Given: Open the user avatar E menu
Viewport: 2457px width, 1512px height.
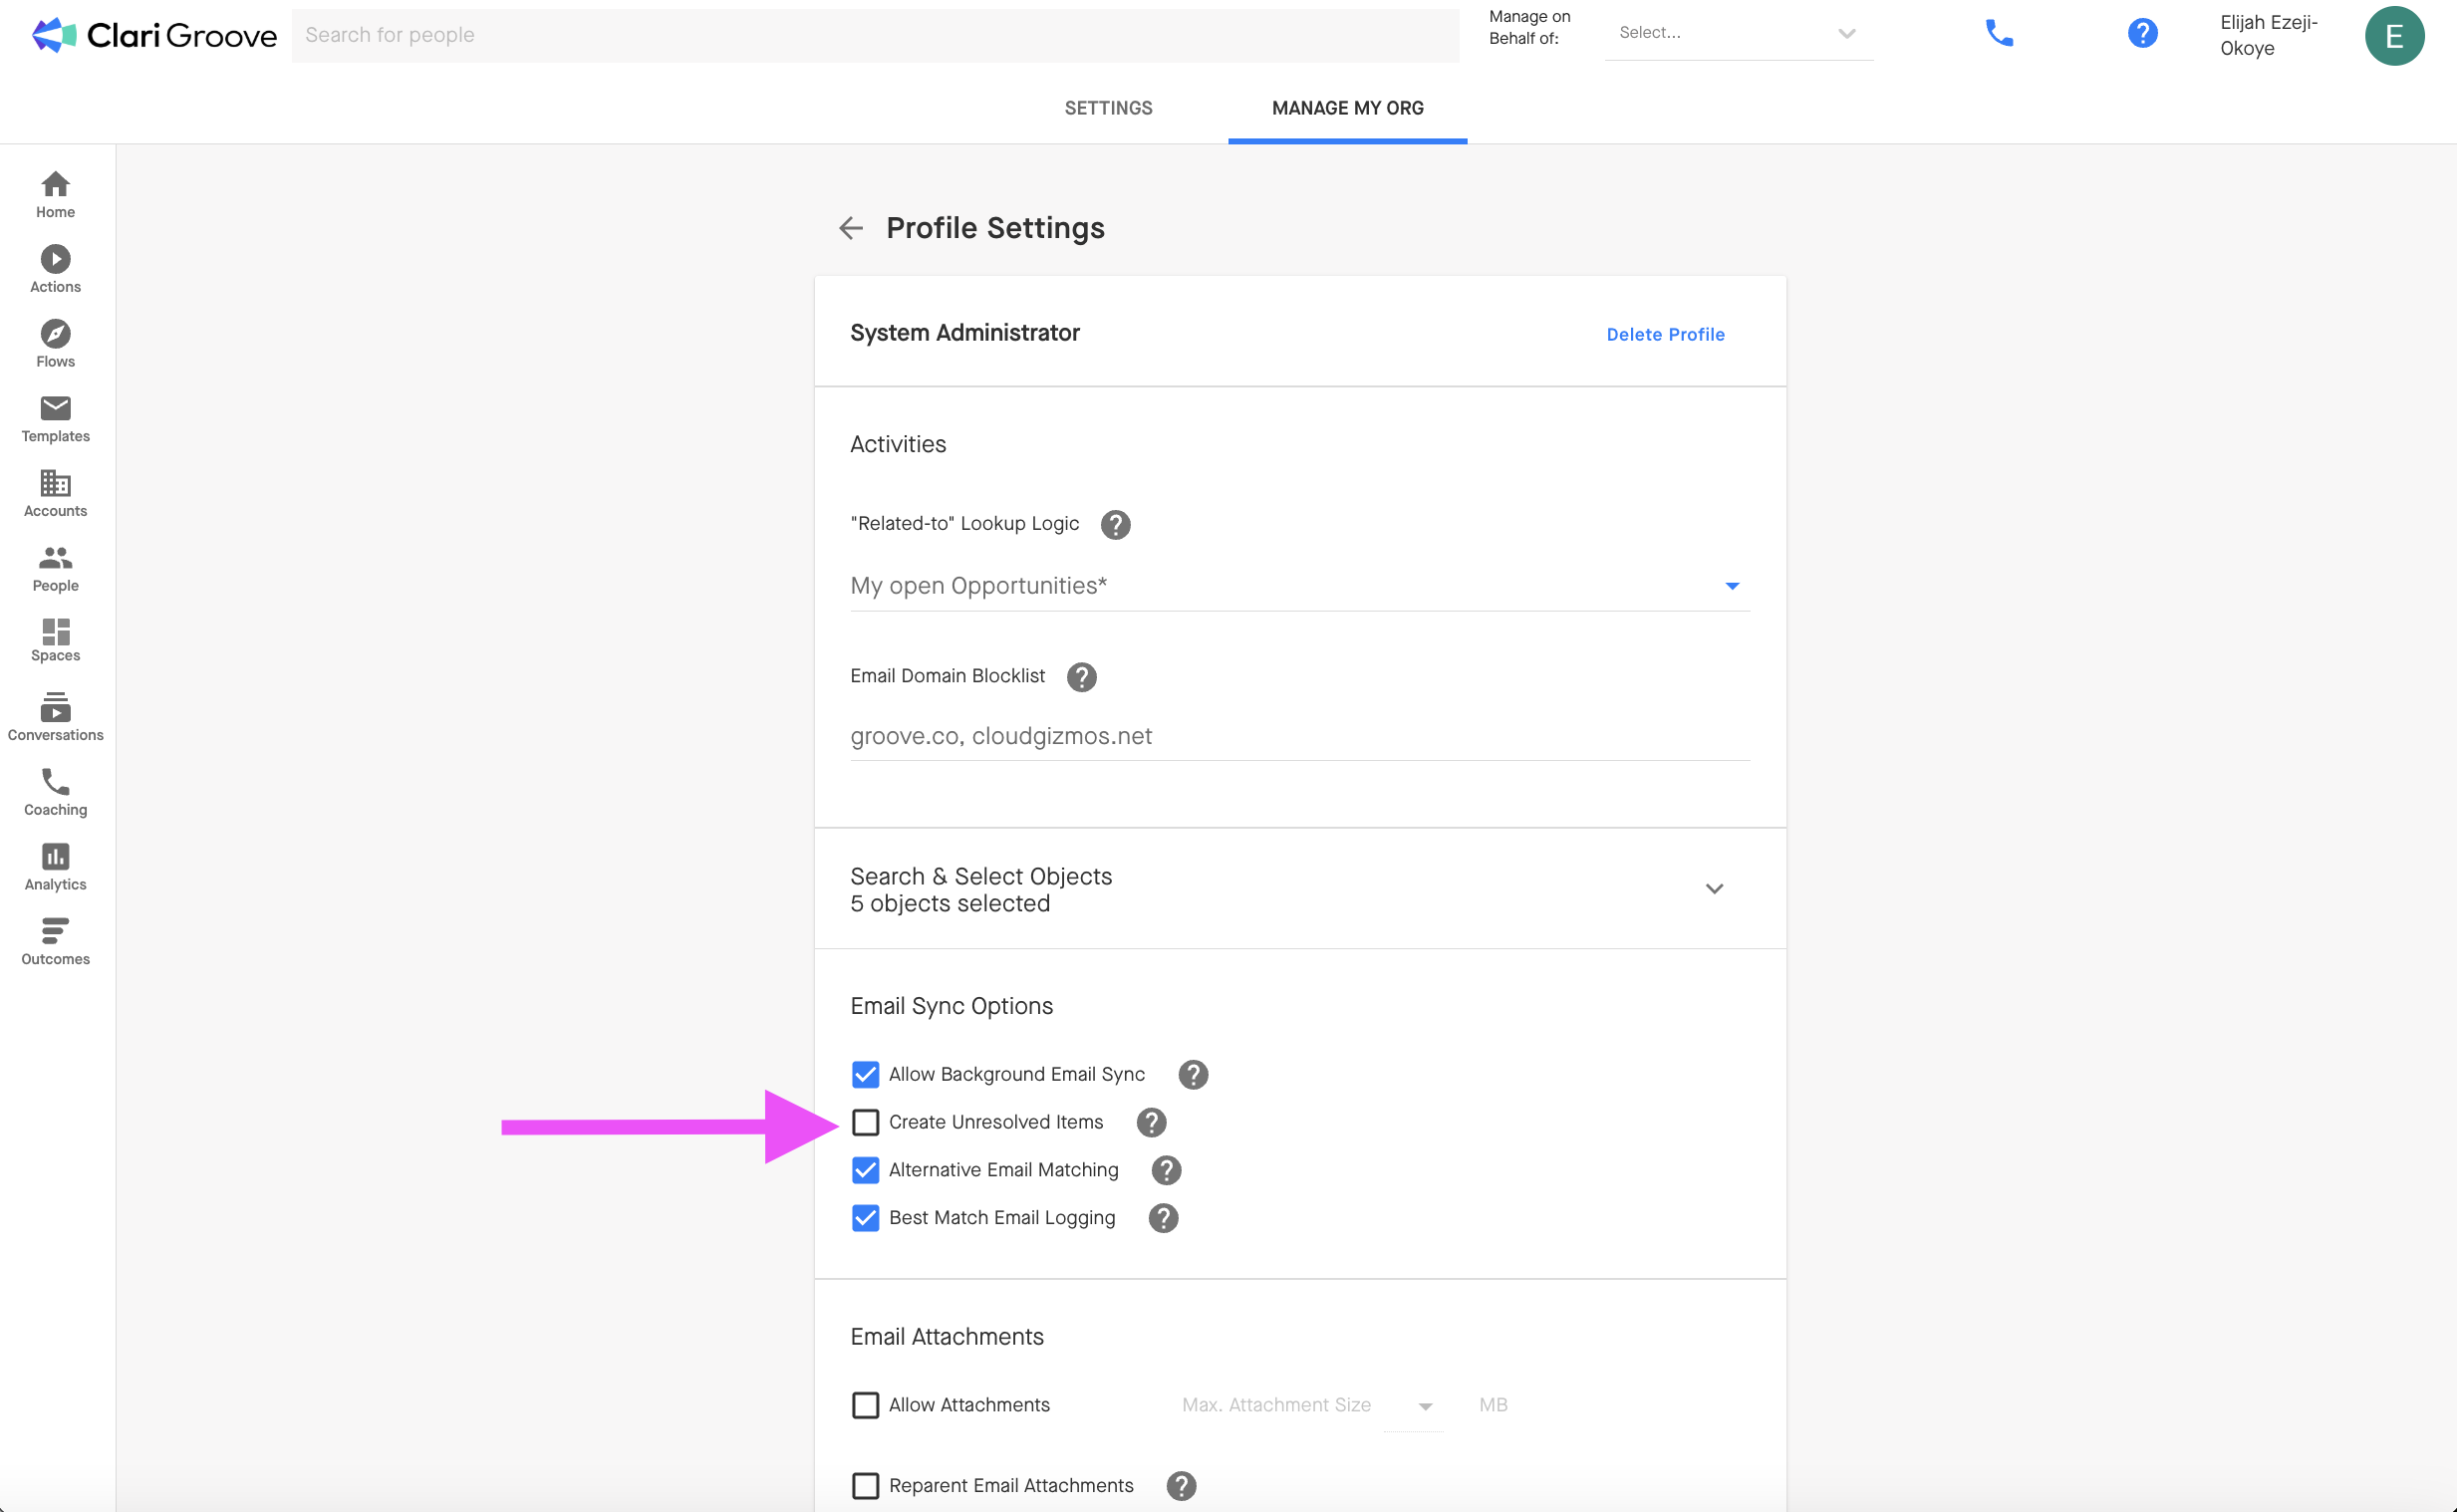Looking at the screenshot, I should point(2394,36).
